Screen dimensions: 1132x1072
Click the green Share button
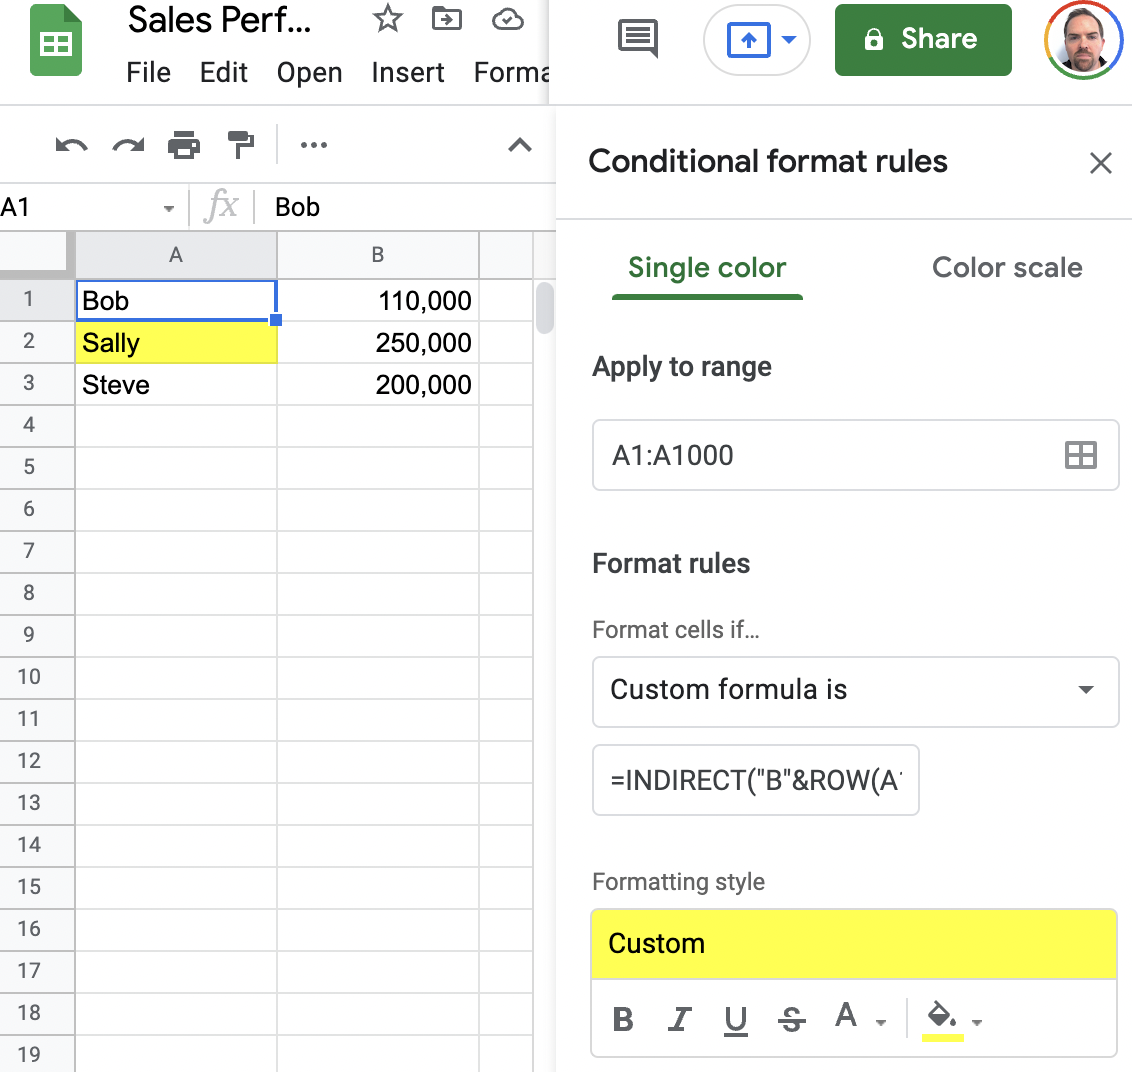pyautogui.click(x=922, y=40)
